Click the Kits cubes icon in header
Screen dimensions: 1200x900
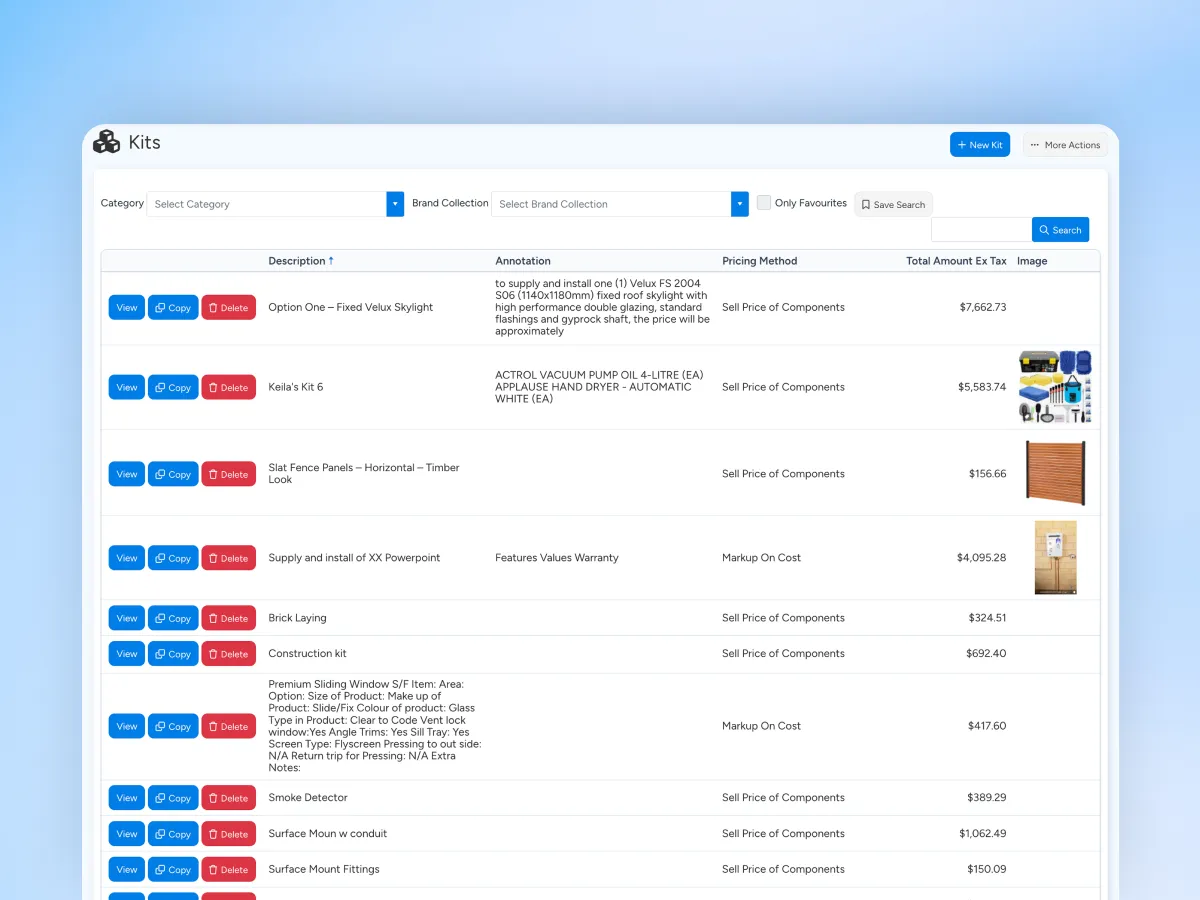click(x=106, y=142)
